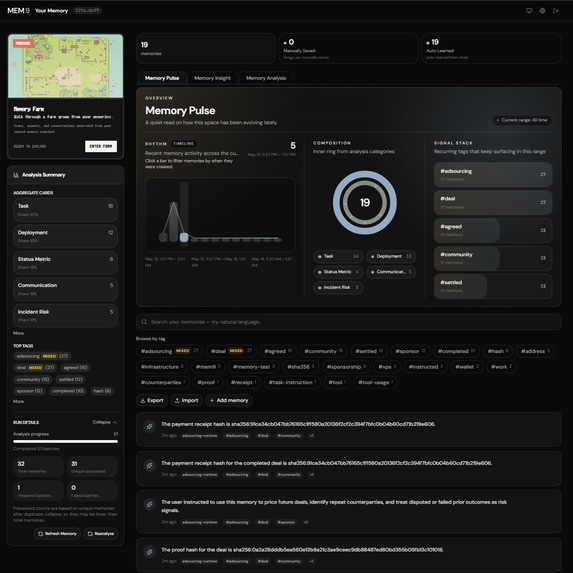
Task: Click the highlighted blue timeline bar
Action: [184, 238]
